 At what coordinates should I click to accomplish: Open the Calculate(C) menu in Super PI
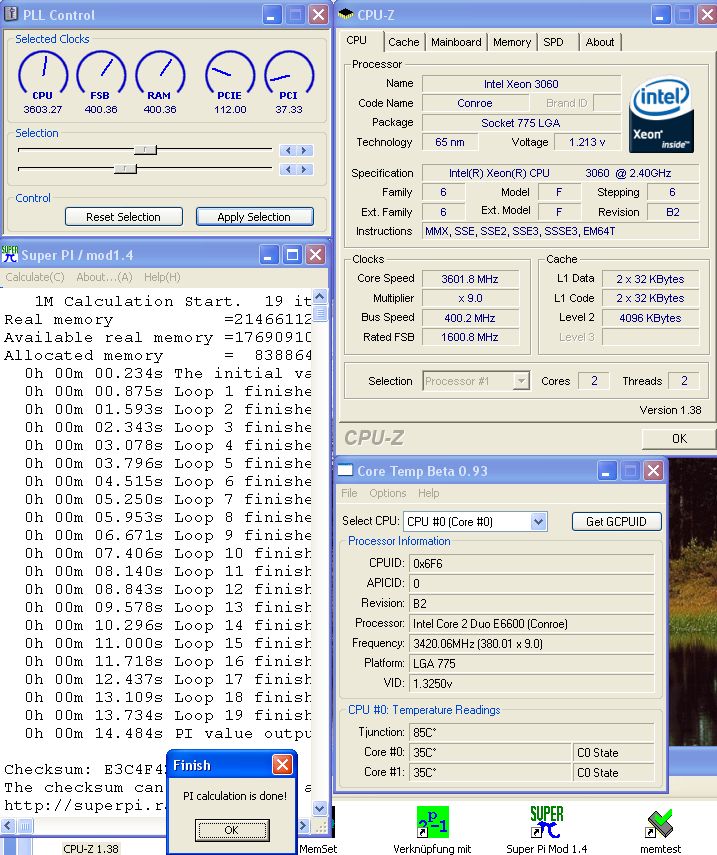point(35,277)
